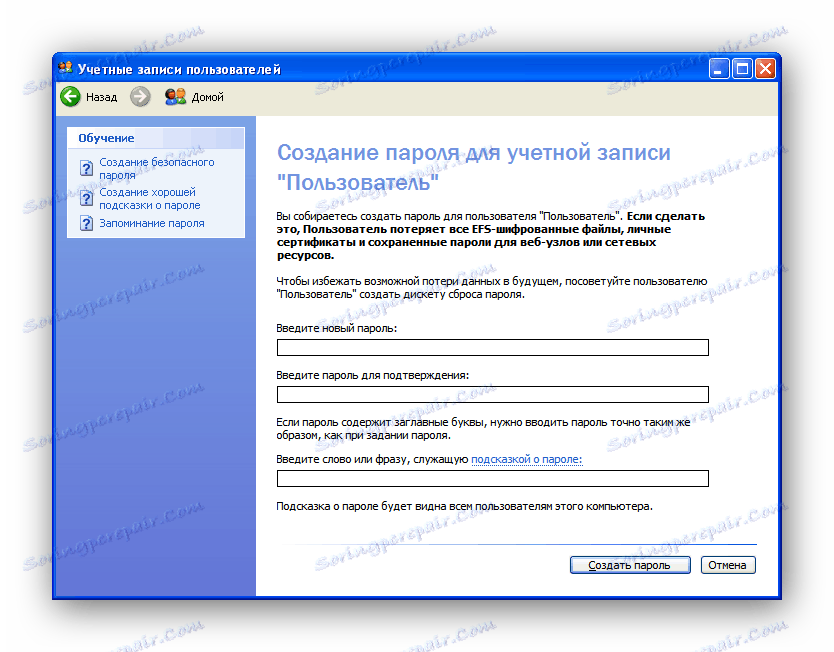This screenshot has width=834, height=652.
Task: Focus the new password input field
Action: pyautogui.click(x=493, y=347)
